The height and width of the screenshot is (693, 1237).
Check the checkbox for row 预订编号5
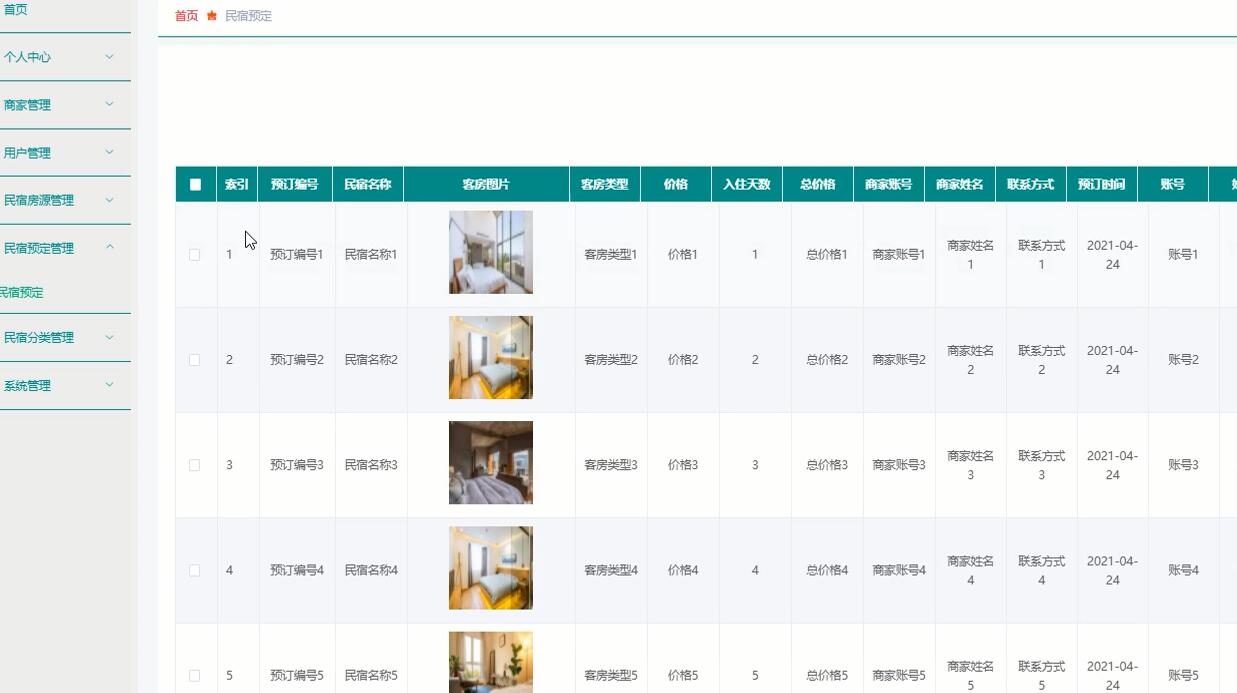point(195,675)
